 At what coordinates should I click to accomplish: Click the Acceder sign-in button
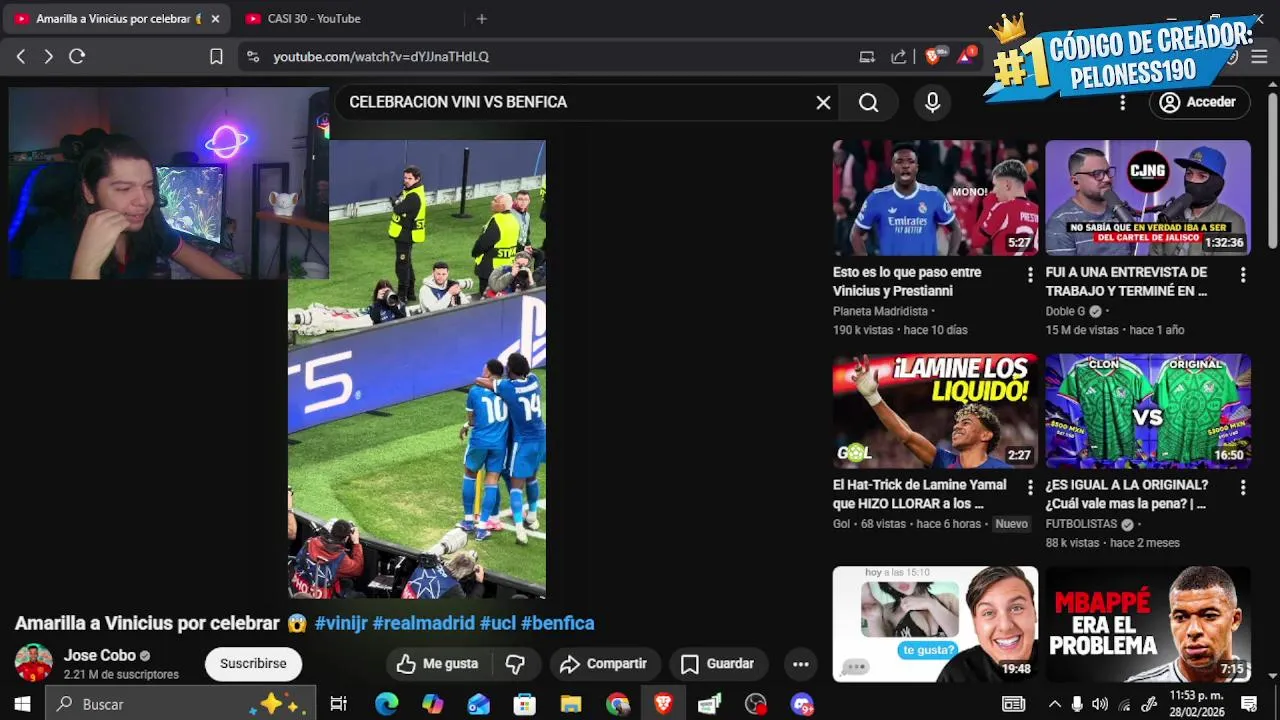pos(1198,102)
